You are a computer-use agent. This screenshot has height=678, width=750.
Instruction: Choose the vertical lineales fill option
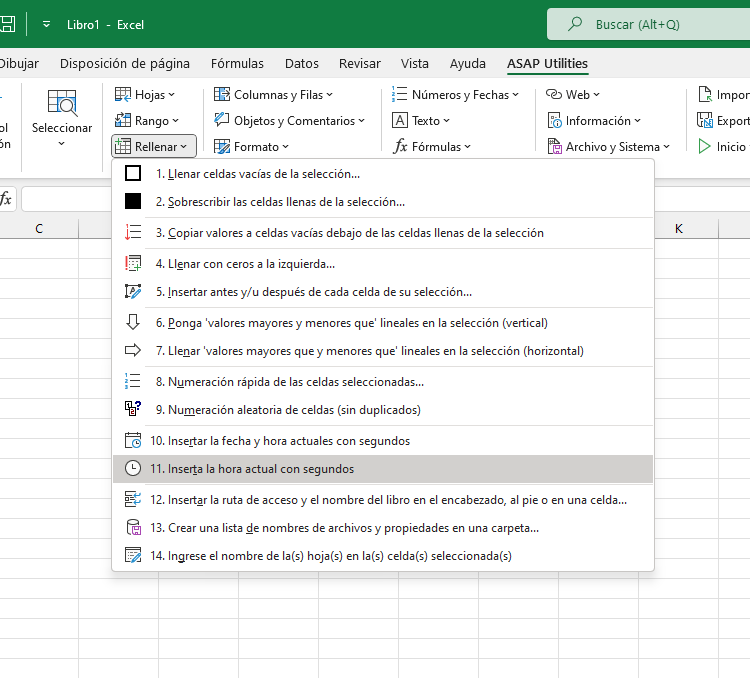383,322
